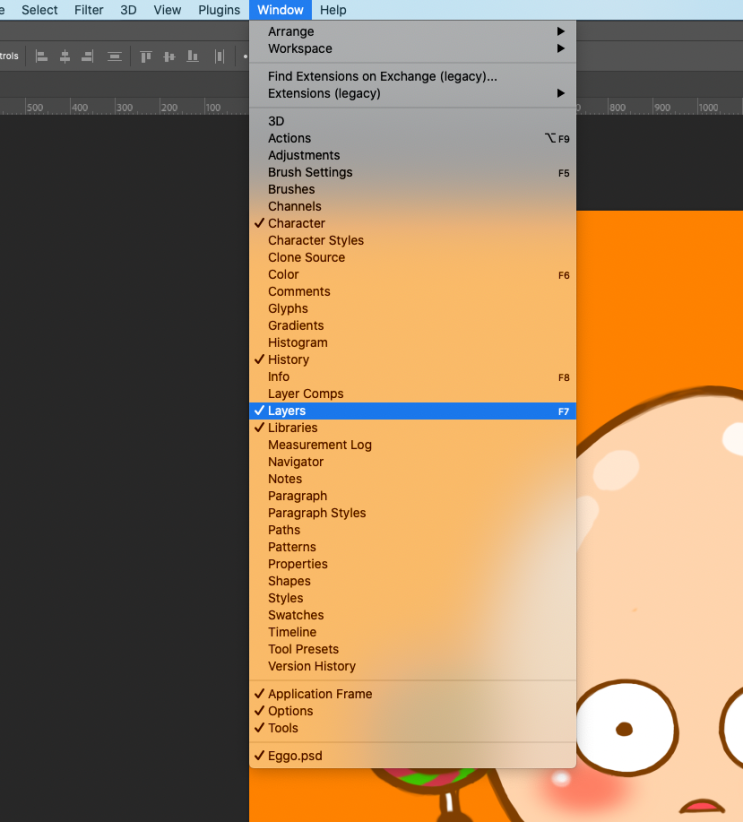Open the Brush Settings panel
Screen dimensions: 743x822
(x=412, y=172)
